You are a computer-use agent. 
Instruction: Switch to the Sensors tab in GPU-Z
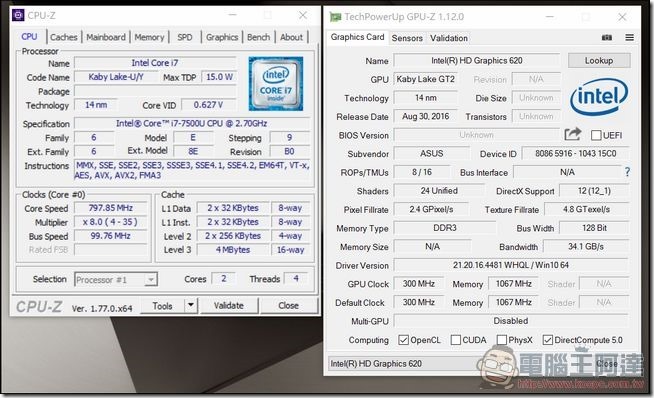(407, 38)
